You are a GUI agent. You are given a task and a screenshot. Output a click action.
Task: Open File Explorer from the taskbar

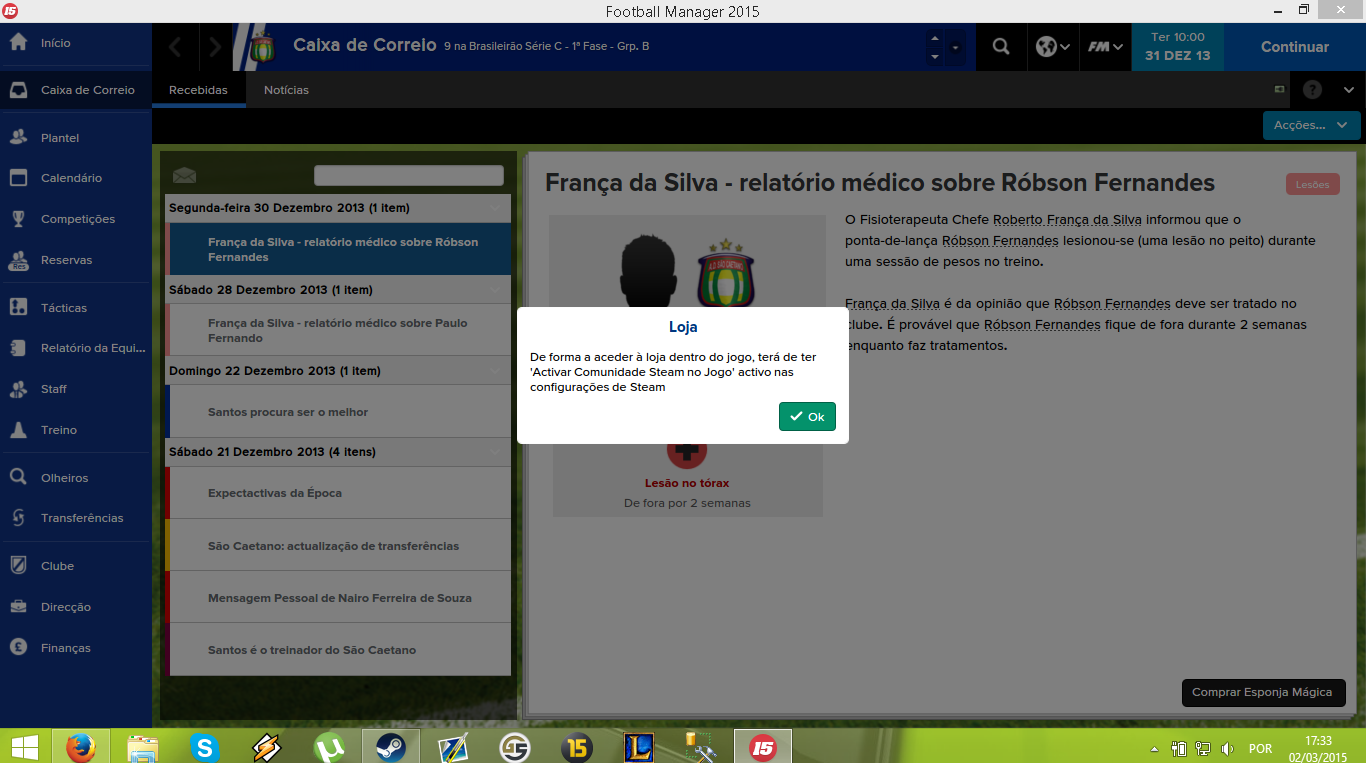click(x=143, y=747)
